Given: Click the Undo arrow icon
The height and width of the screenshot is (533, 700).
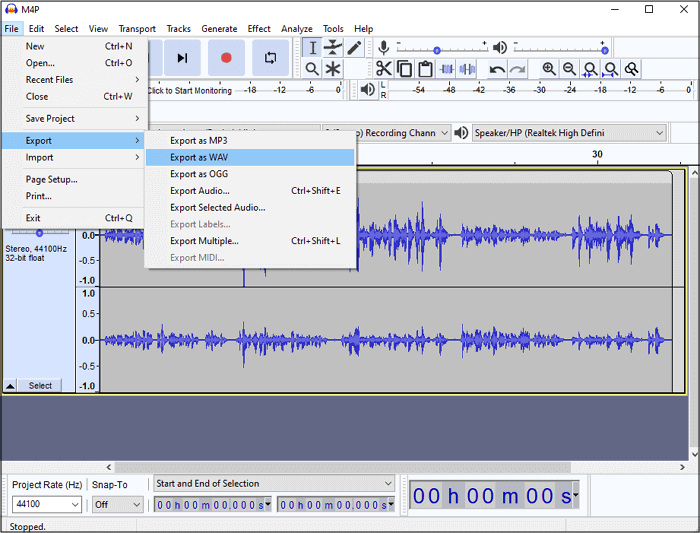Looking at the screenshot, I should click(497, 69).
